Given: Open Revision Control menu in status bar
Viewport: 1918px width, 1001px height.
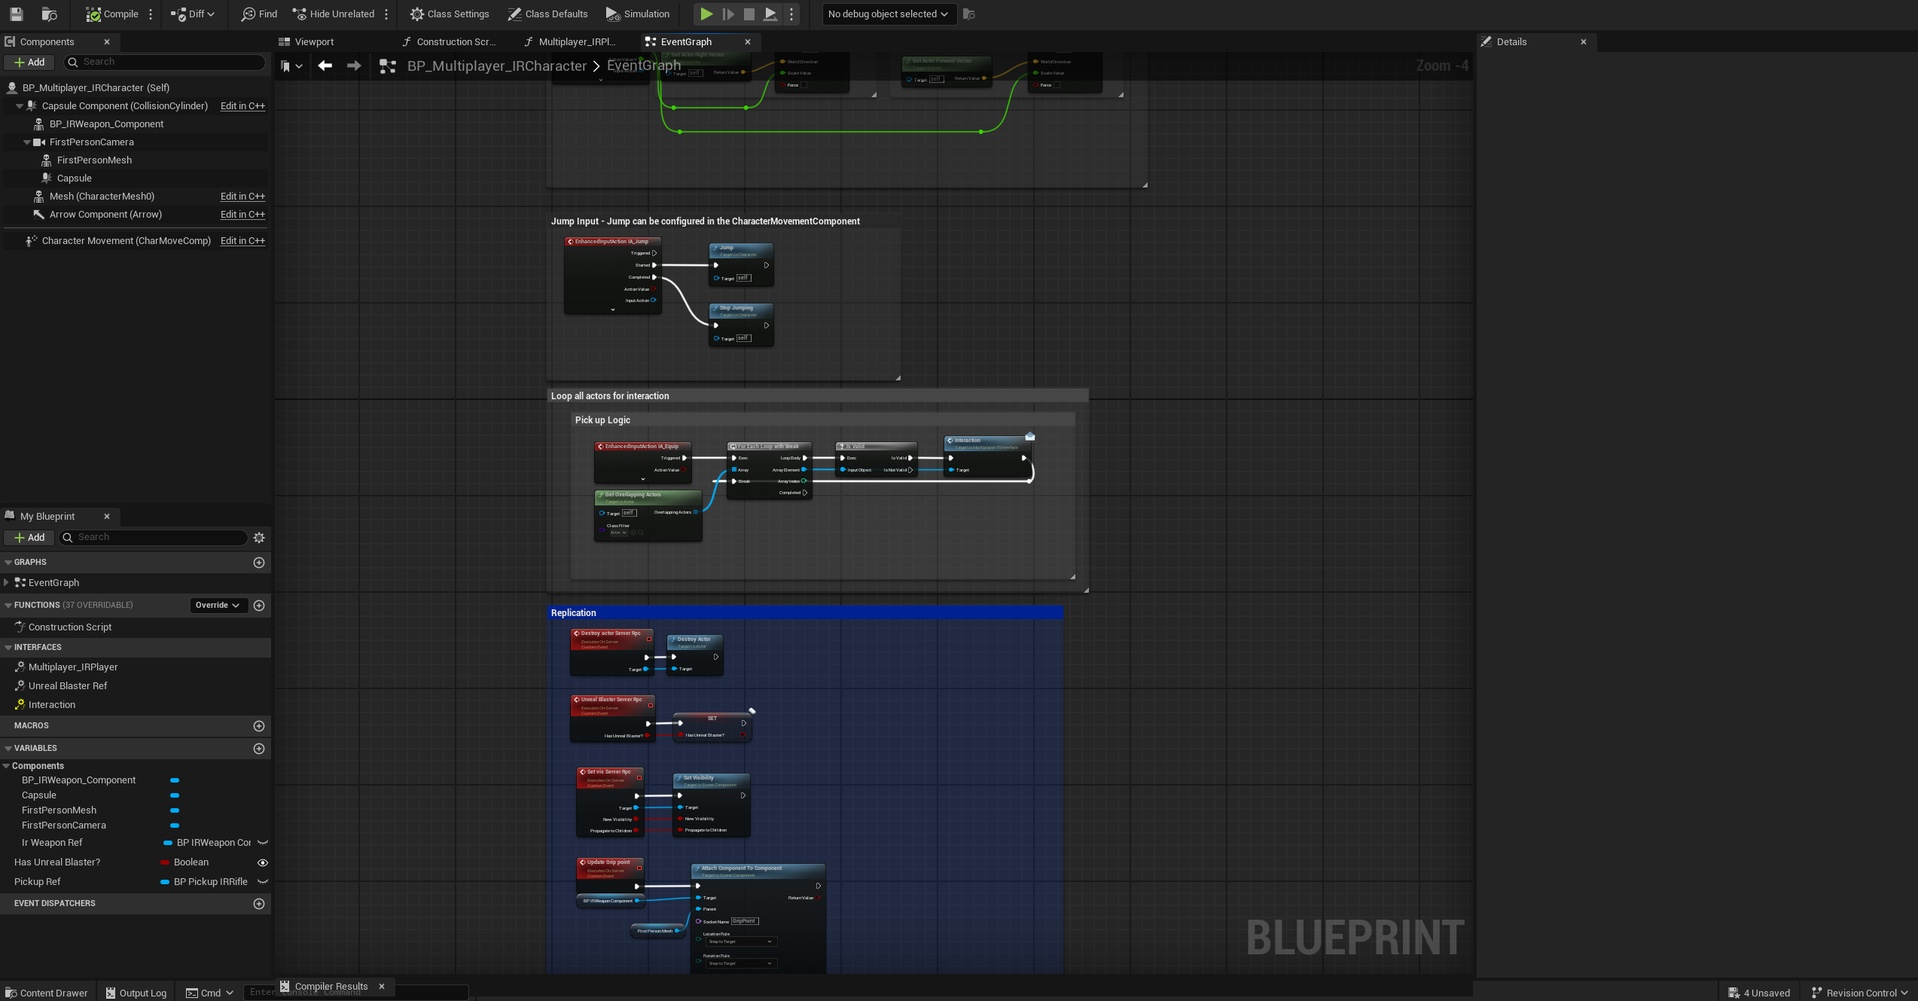Looking at the screenshot, I should [x=1860, y=993].
